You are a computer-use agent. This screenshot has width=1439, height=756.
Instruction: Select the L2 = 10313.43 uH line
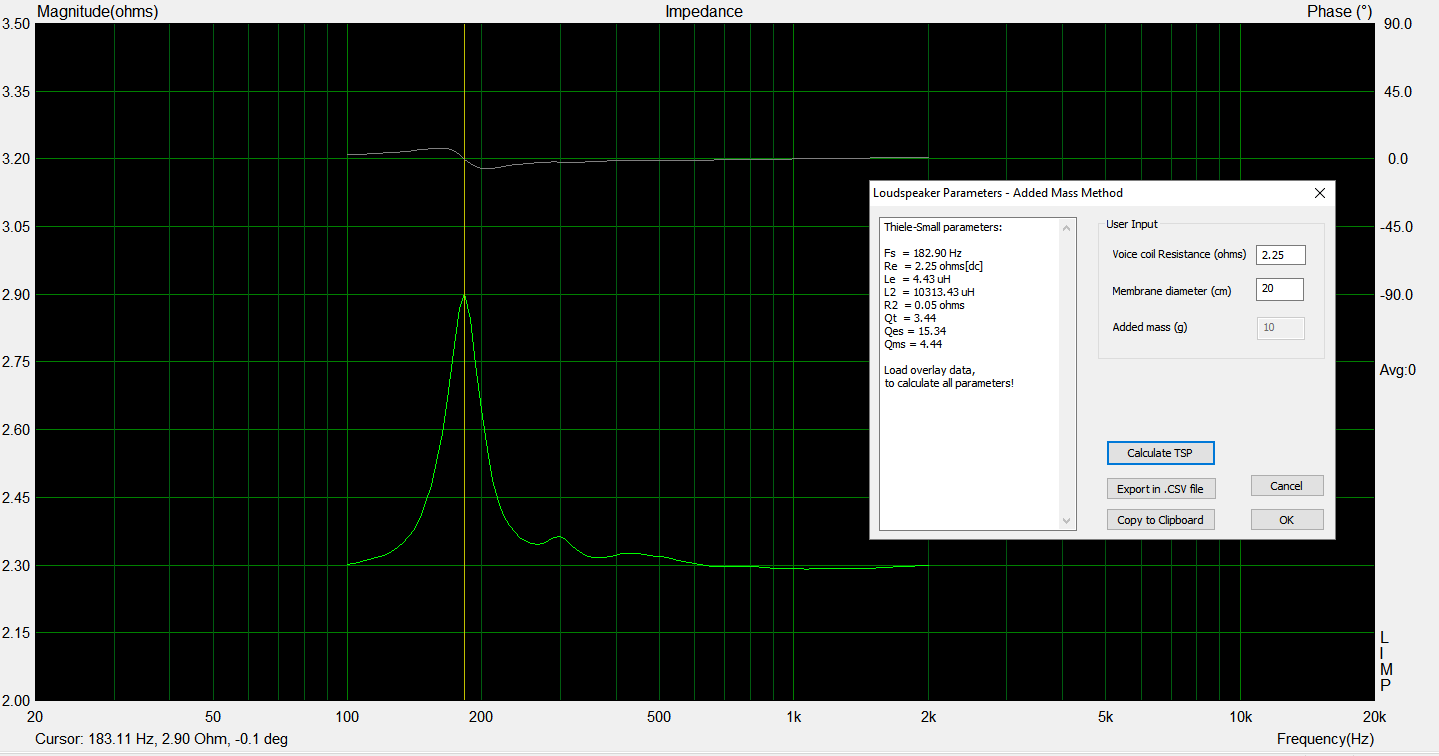coord(929,292)
